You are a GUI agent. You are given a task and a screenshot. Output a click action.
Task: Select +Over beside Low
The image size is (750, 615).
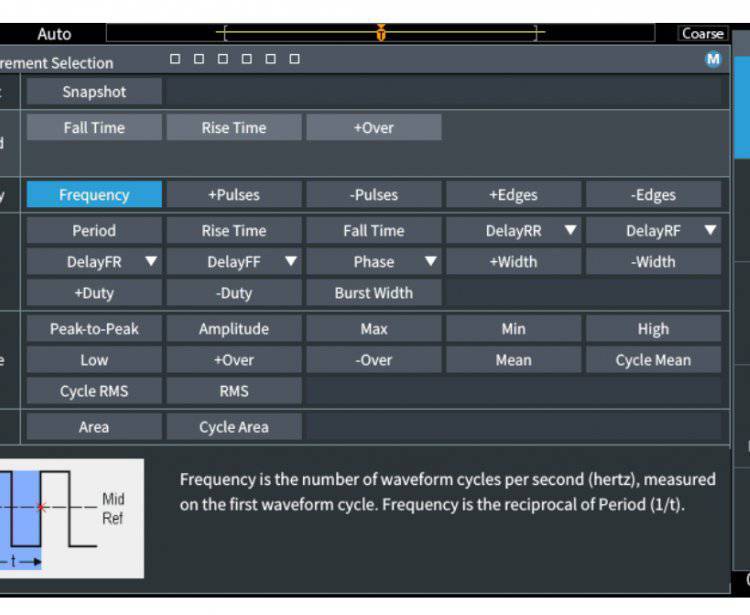(234, 360)
